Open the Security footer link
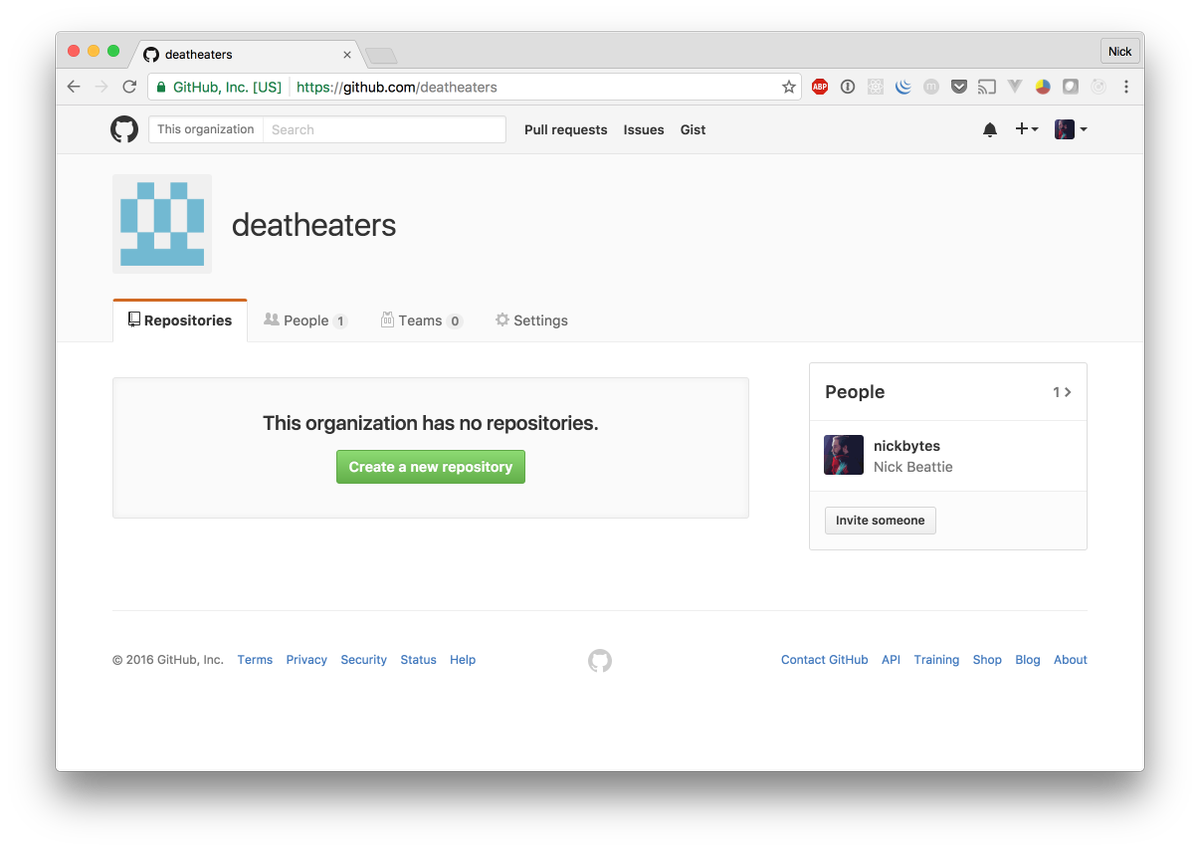Image resolution: width=1200 pixels, height=851 pixels. pos(364,660)
